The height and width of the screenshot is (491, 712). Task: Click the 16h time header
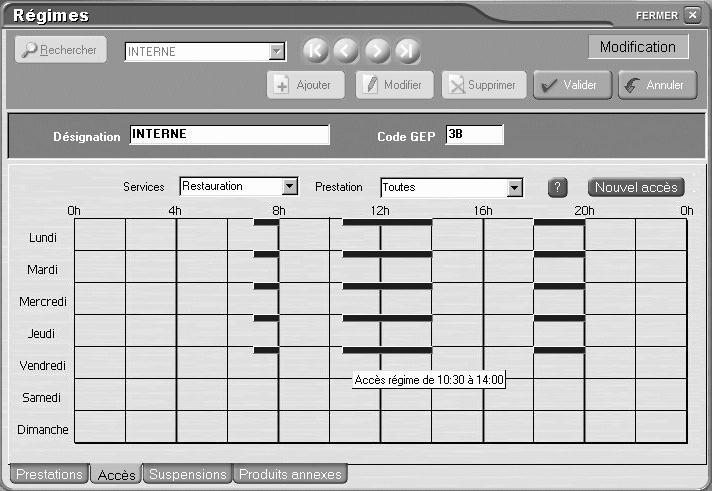tap(483, 211)
